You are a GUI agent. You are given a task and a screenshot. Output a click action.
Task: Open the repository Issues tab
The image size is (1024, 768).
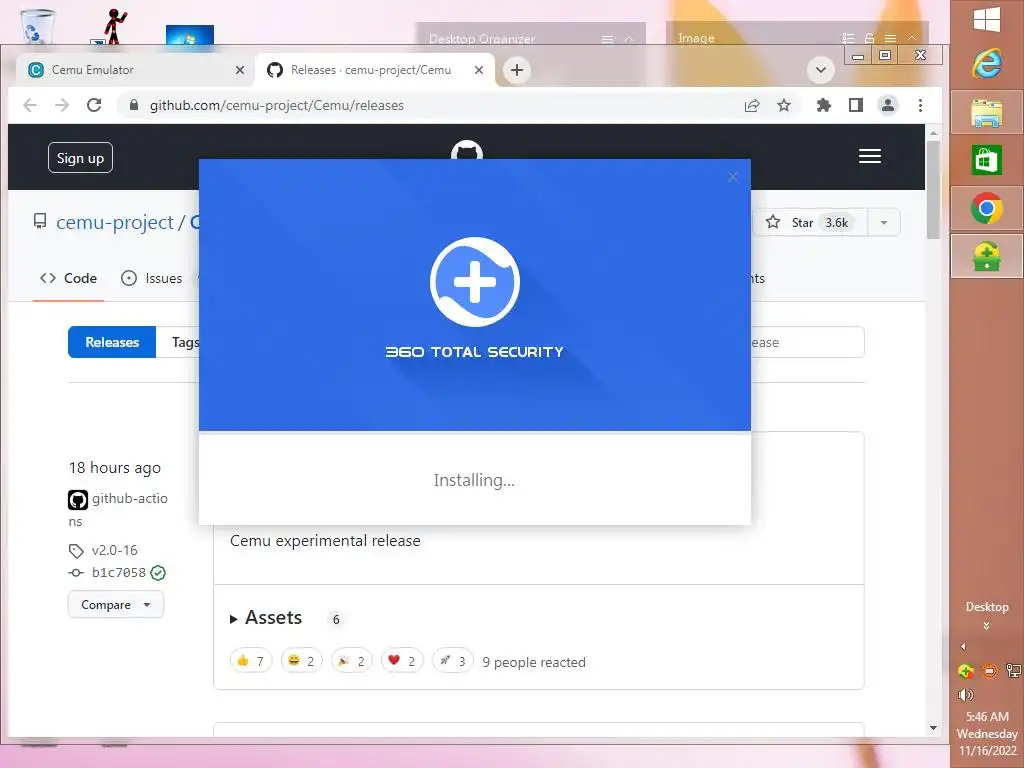coord(152,278)
